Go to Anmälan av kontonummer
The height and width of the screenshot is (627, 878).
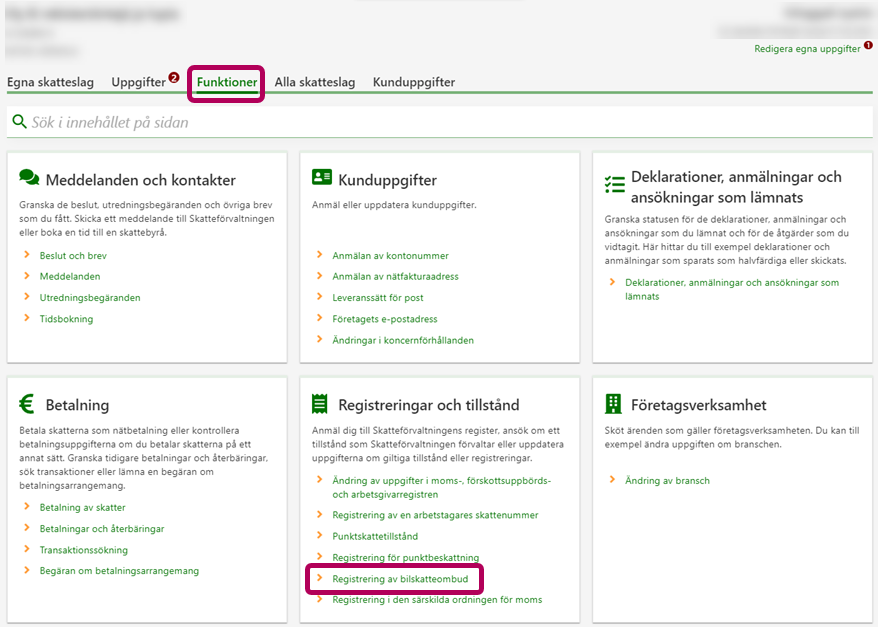coord(390,256)
